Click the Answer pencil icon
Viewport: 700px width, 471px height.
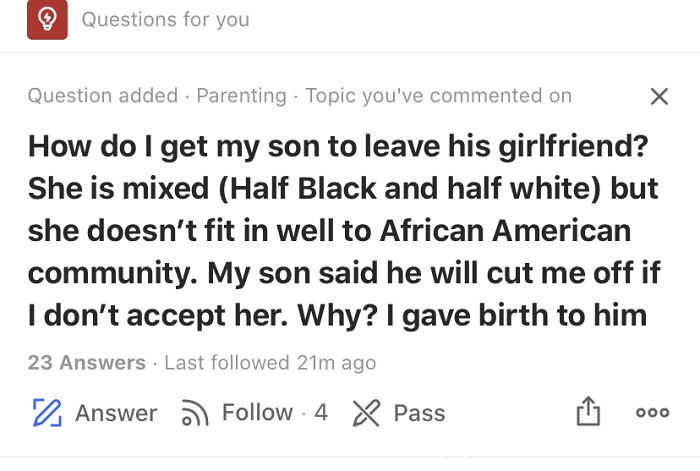(44, 413)
